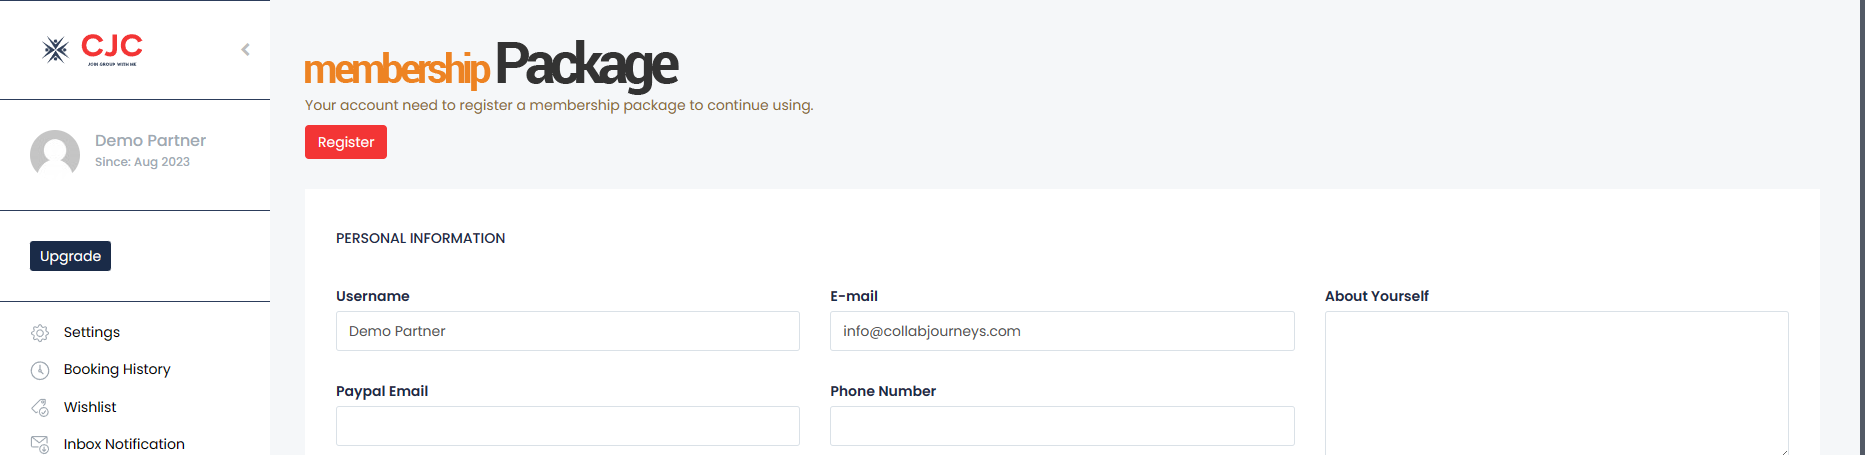Open the Demo Partner profile name
Viewport: 1865px width, 455px height.
[x=150, y=141]
